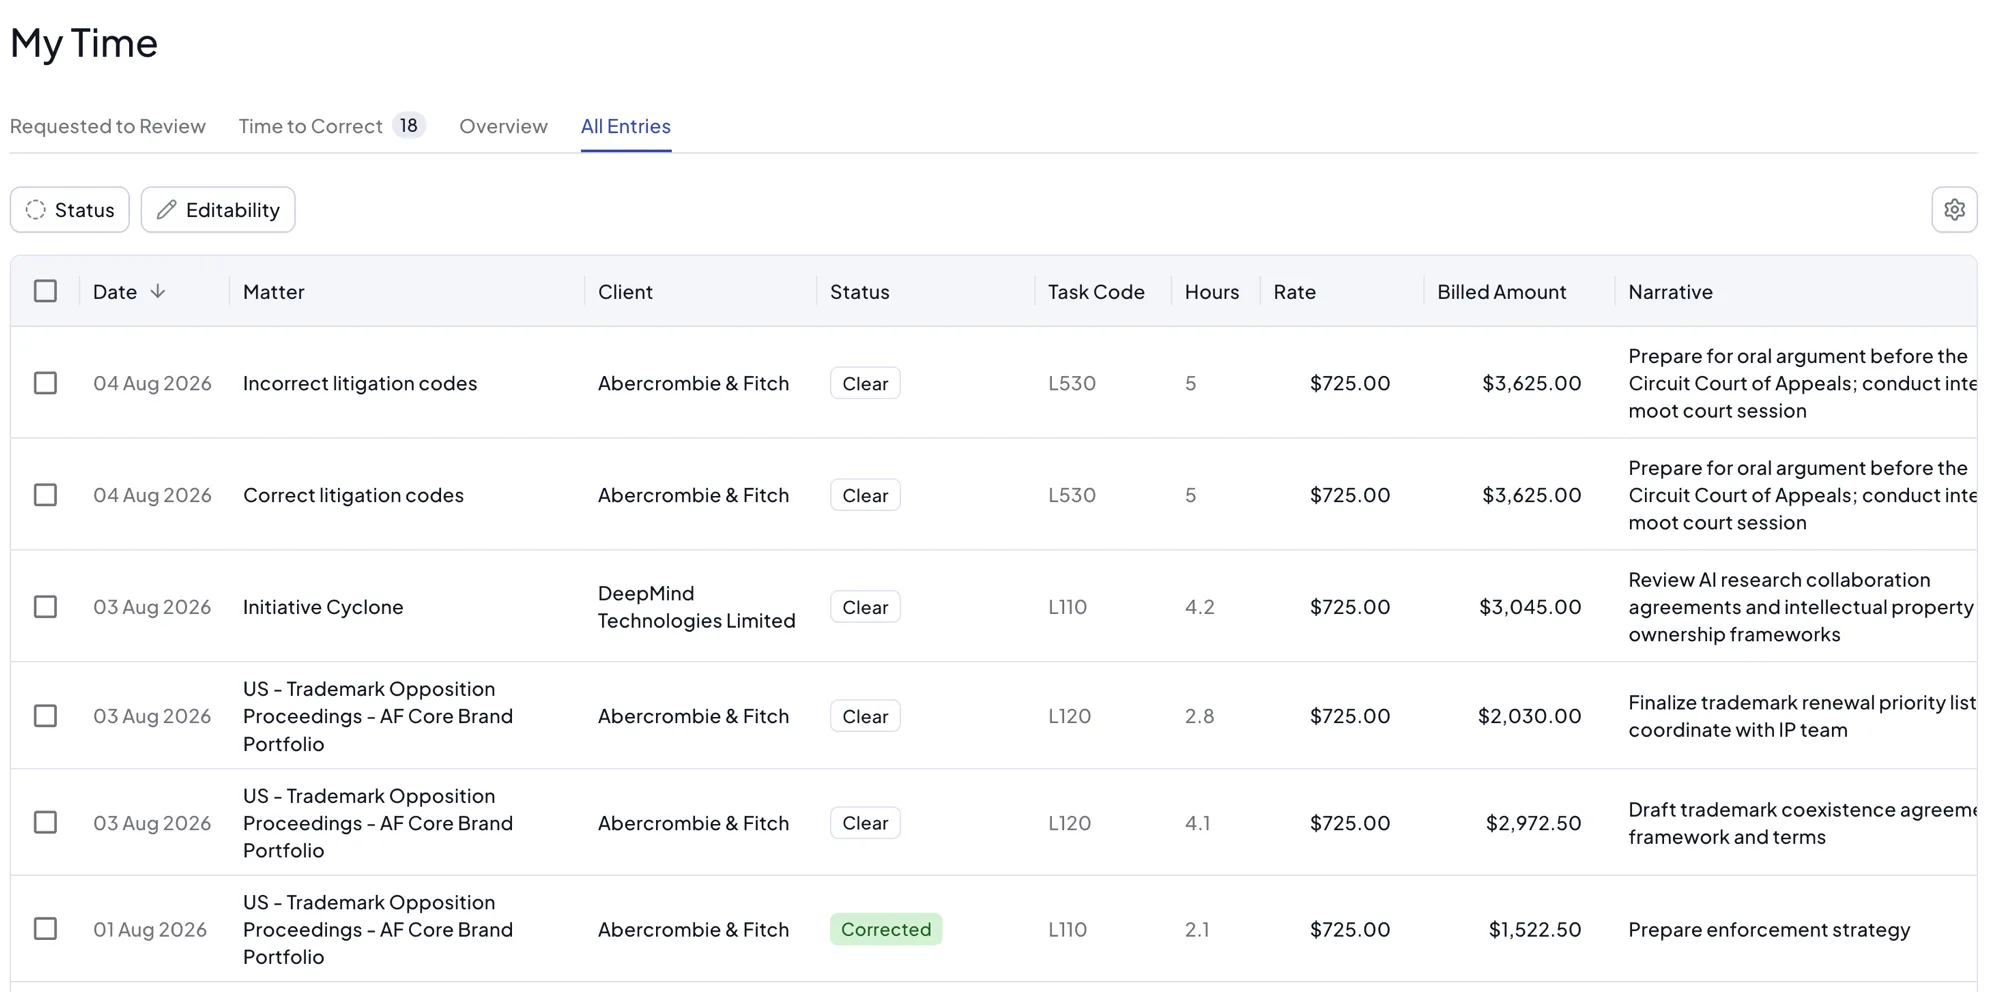This screenshot has width=2000, height=992.
Task: Switch to the Requested to Review tab
Action: point(108,126)
